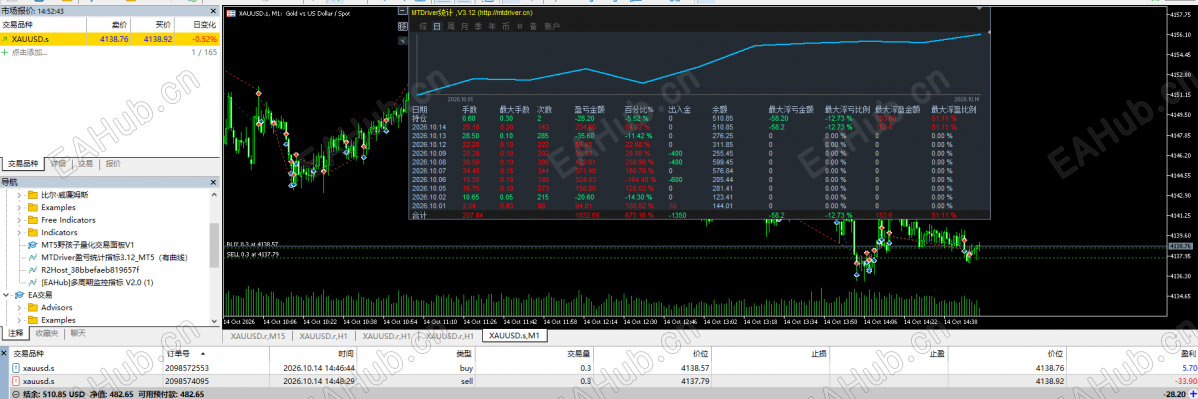Expand the Free Indicators folder
The image size is (1198, 399).
(20, 219)
